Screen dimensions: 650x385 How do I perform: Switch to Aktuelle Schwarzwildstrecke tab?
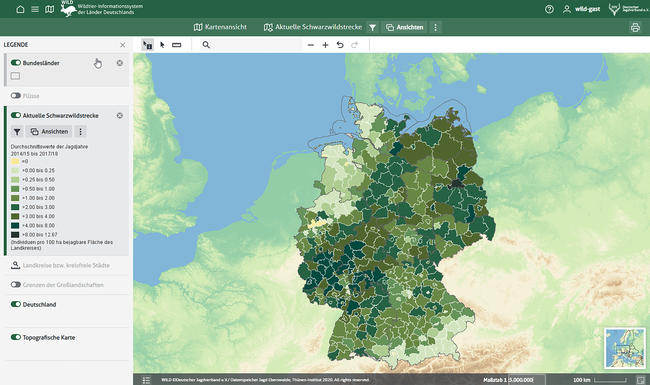point(313,27)
